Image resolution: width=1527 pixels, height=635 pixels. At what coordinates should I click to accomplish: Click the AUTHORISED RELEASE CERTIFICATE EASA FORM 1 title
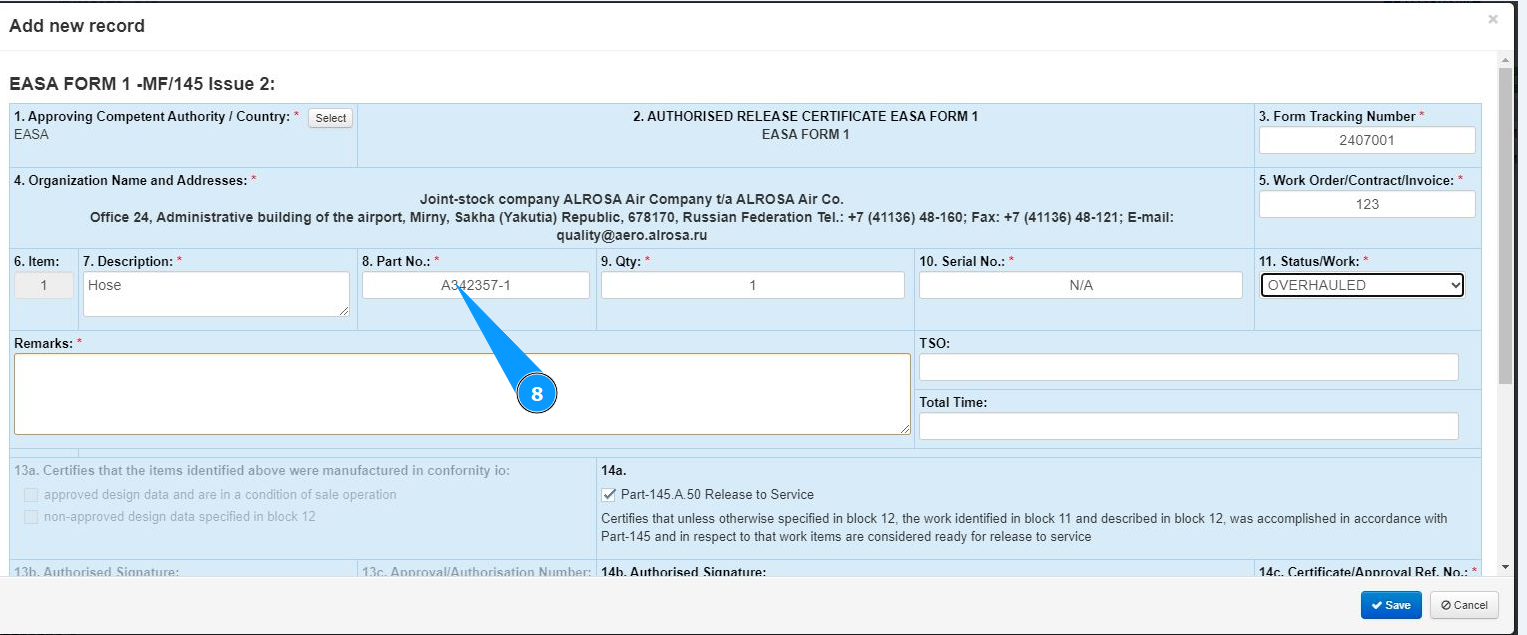pyautogui.click(x=805, y=116)
